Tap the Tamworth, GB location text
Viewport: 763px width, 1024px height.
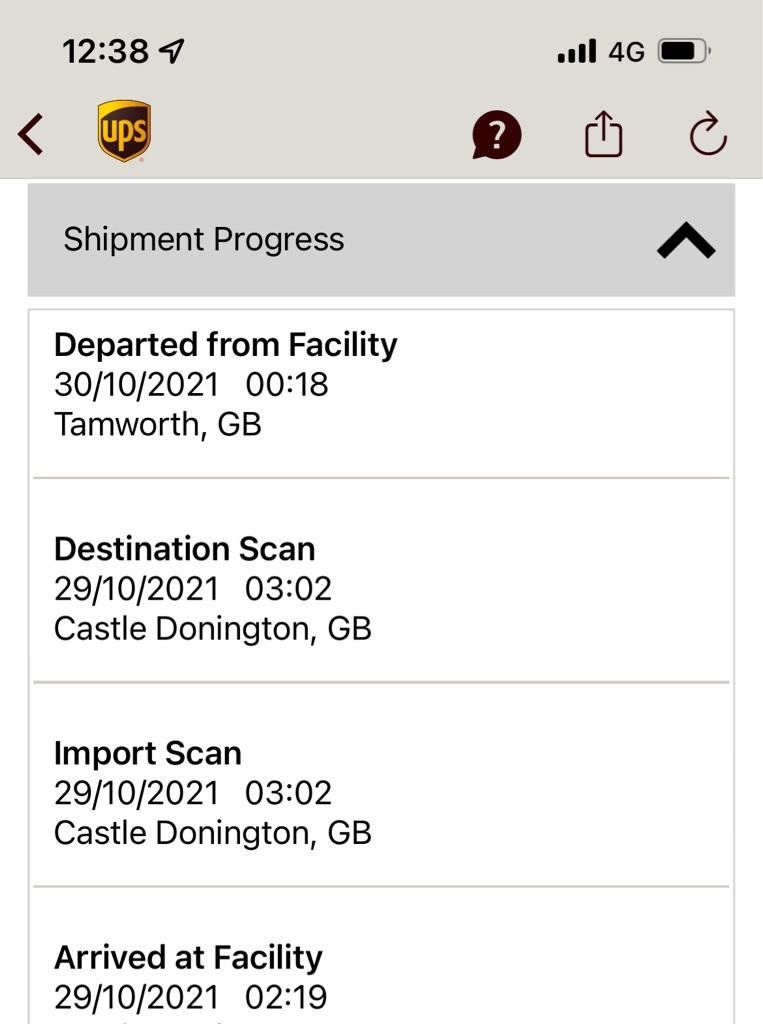157,424
